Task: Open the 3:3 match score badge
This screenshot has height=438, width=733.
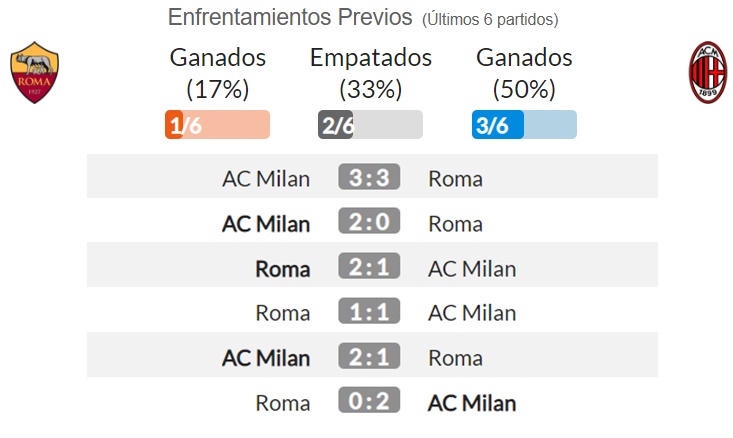Action: tap(369, 177)
